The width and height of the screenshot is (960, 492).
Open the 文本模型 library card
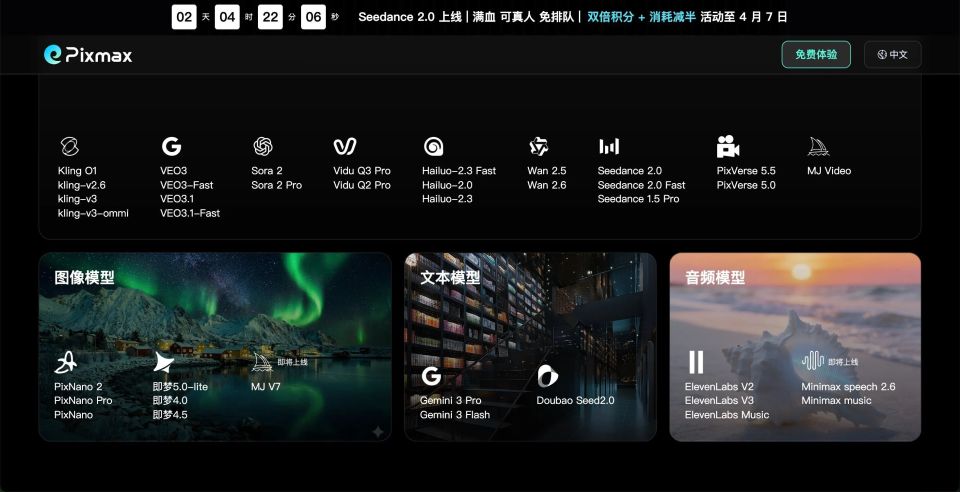click(530, 347)
